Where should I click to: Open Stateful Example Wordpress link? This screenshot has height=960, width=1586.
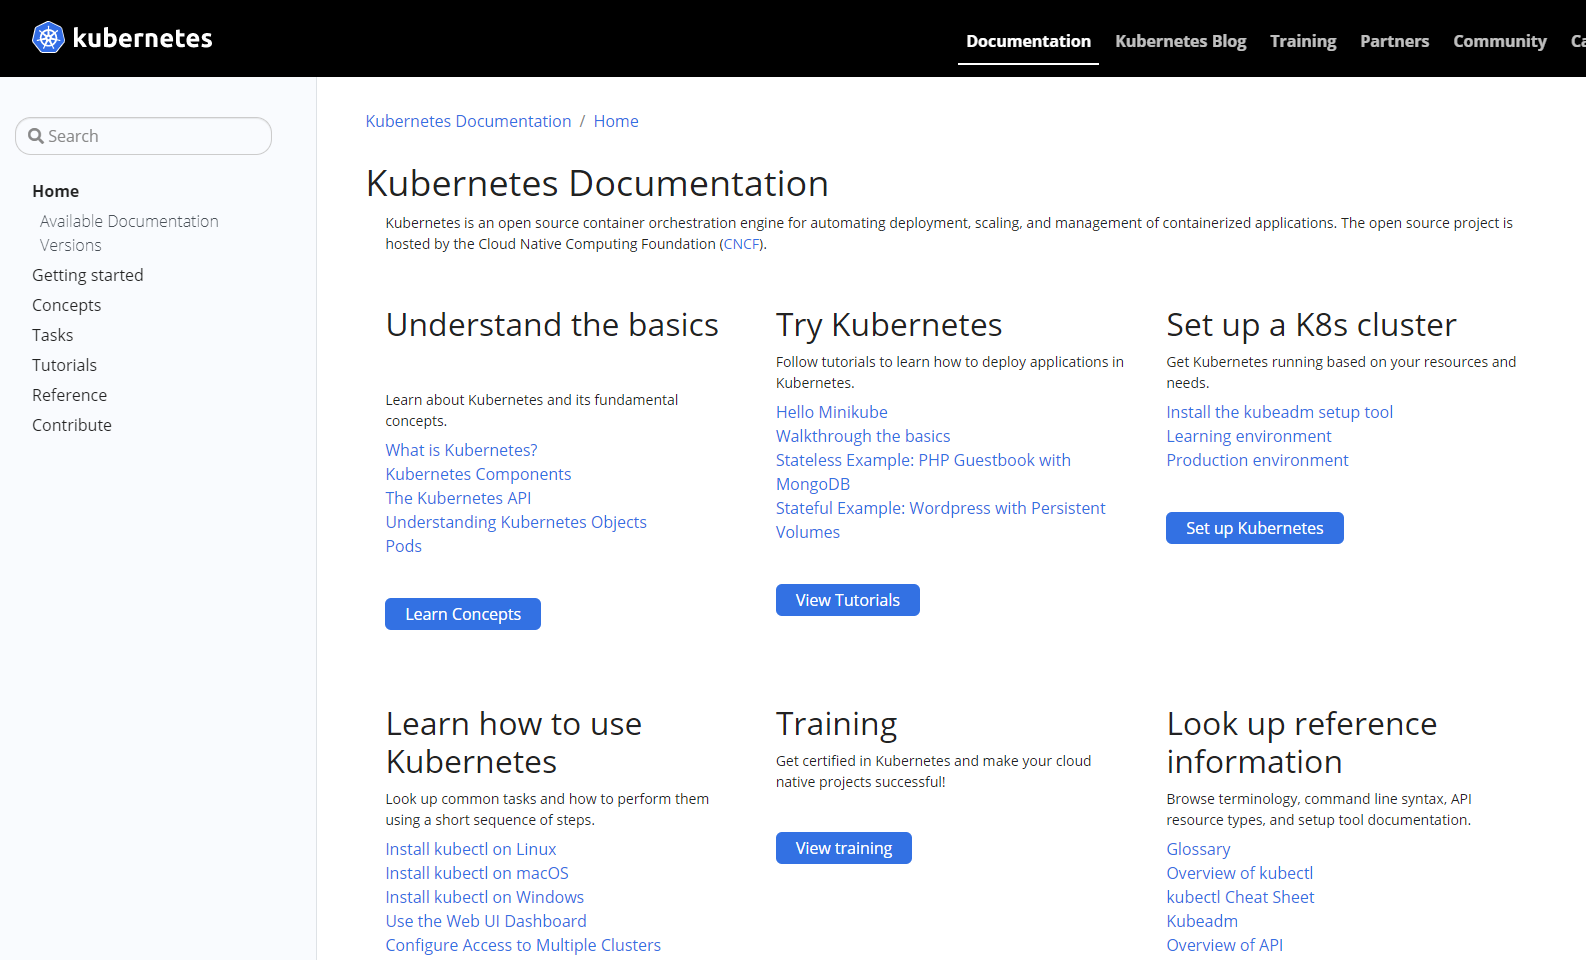coord(940,520)
